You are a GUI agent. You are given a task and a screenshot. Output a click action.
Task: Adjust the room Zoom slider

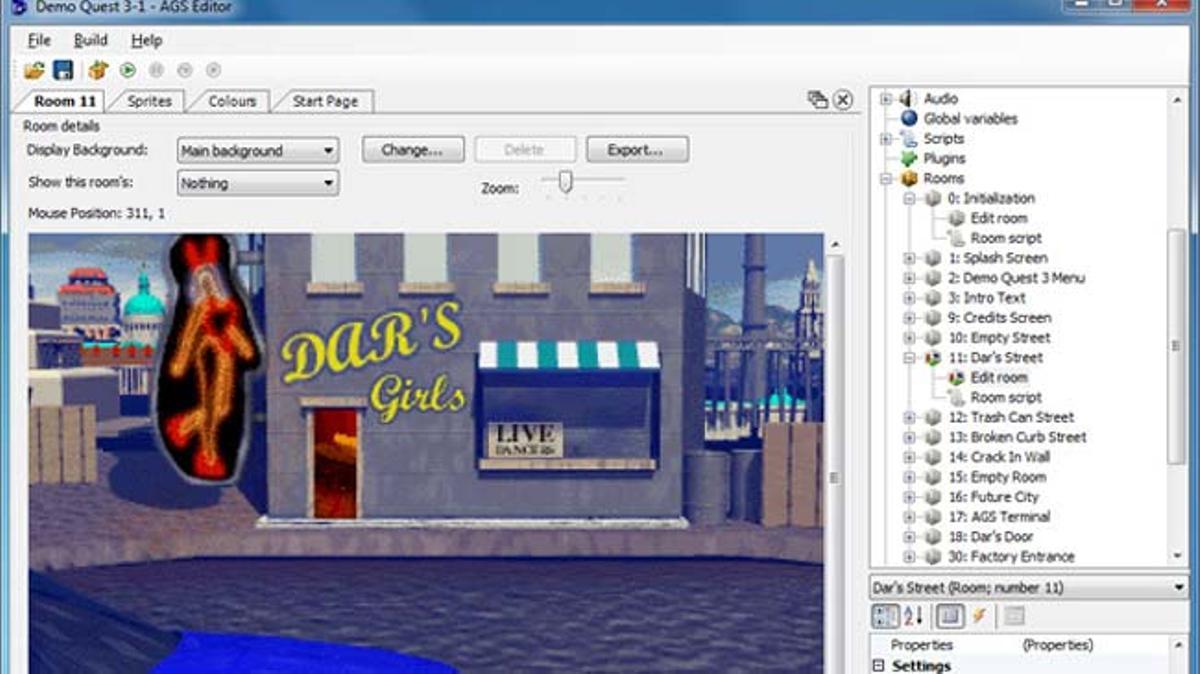click(563, 182)
